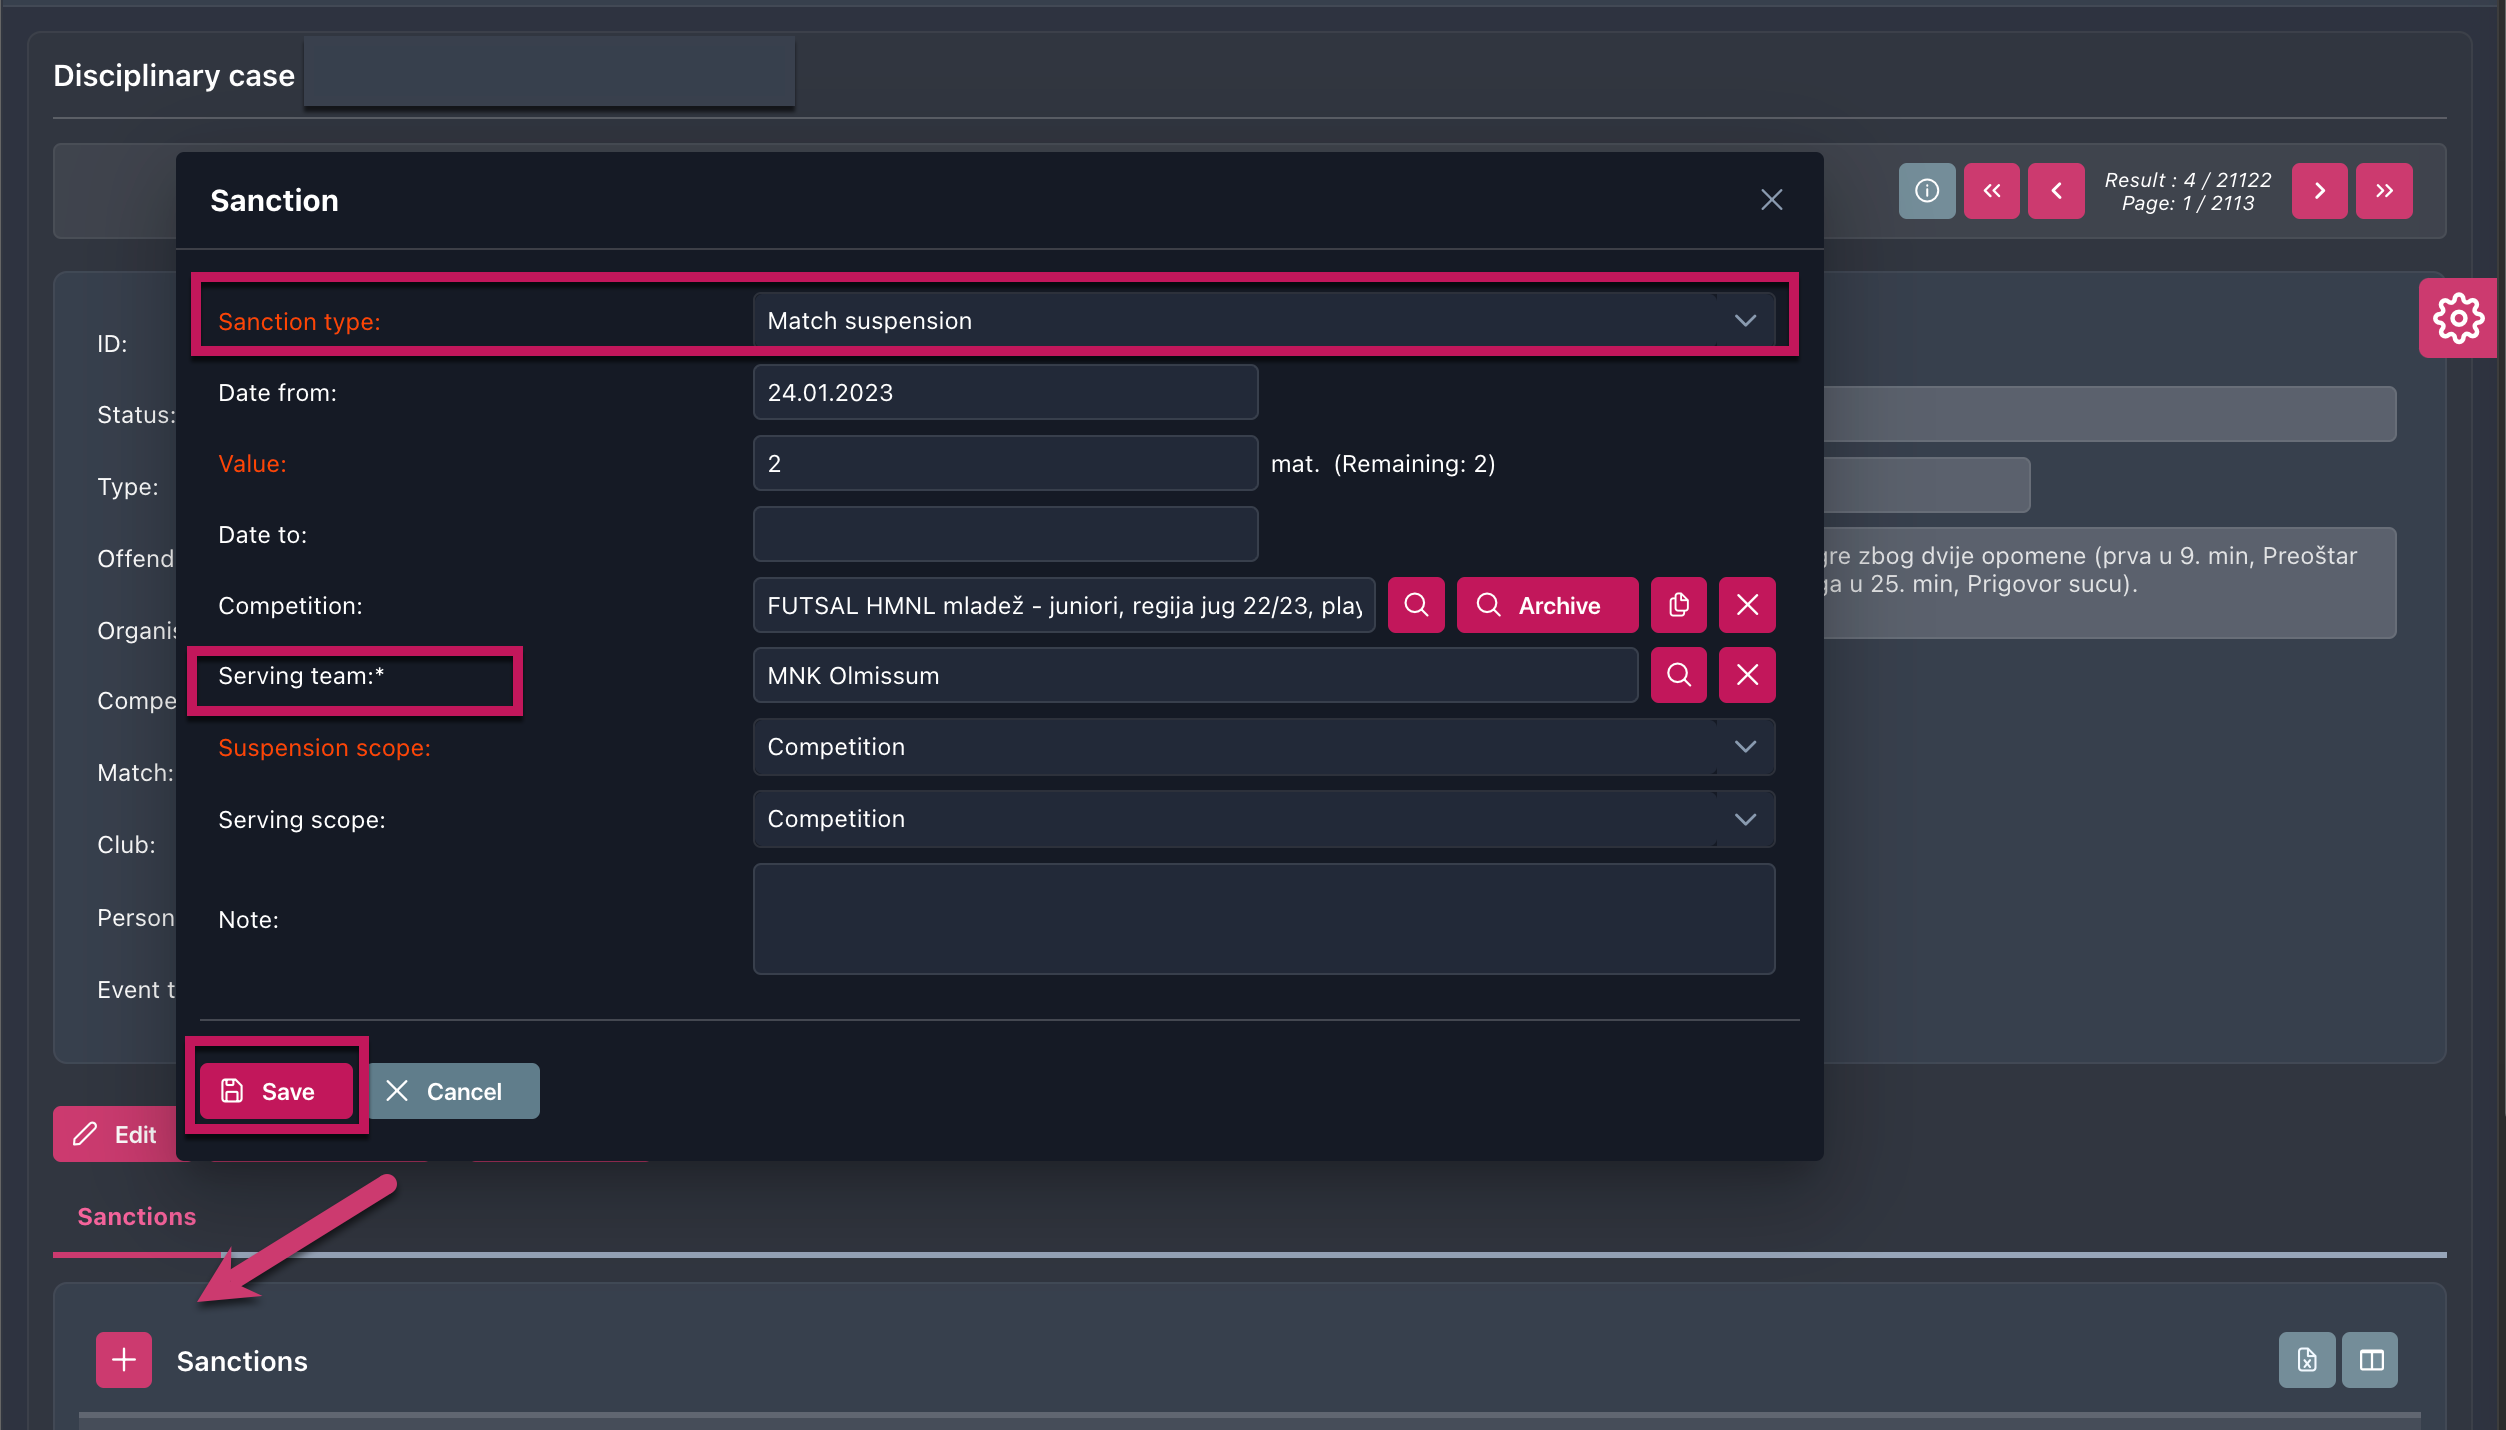Export sanctions table to Excel
Image resolution: width=2506 pixels, height=1430 pixels.
(2306, 1360)
